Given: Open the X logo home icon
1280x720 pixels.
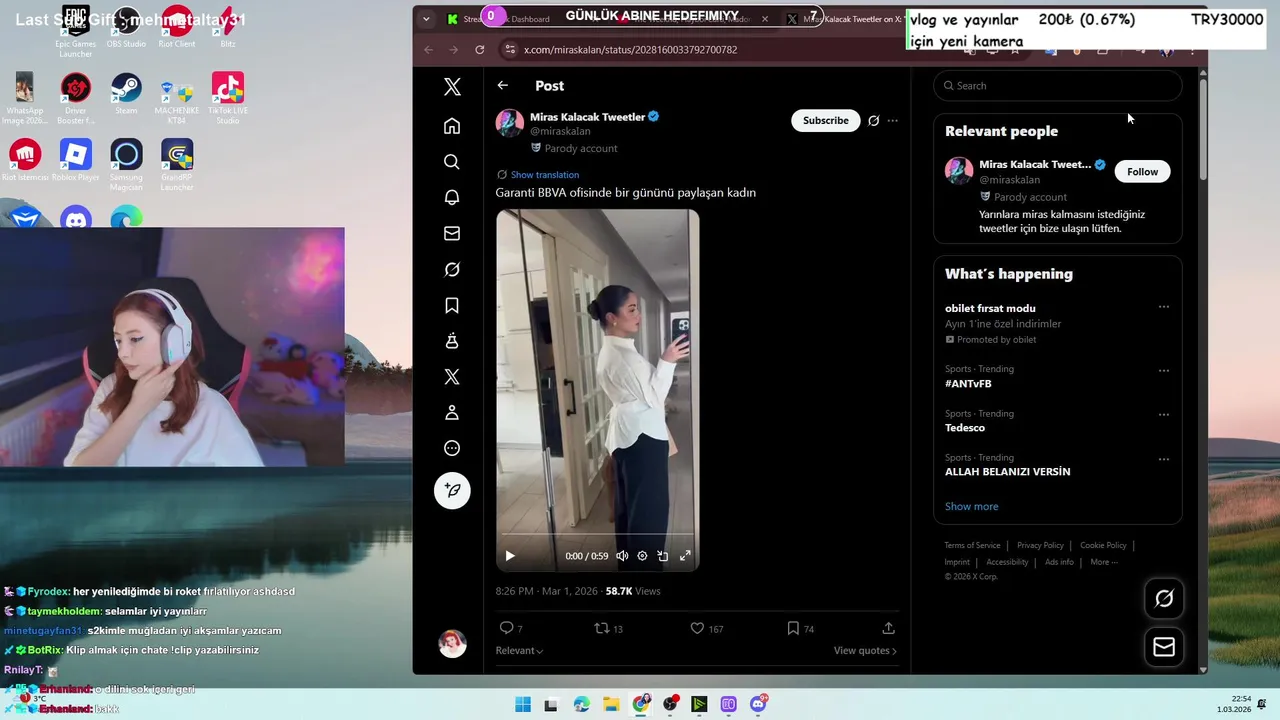Looking at the screenshot, I should tap(452, 87).
